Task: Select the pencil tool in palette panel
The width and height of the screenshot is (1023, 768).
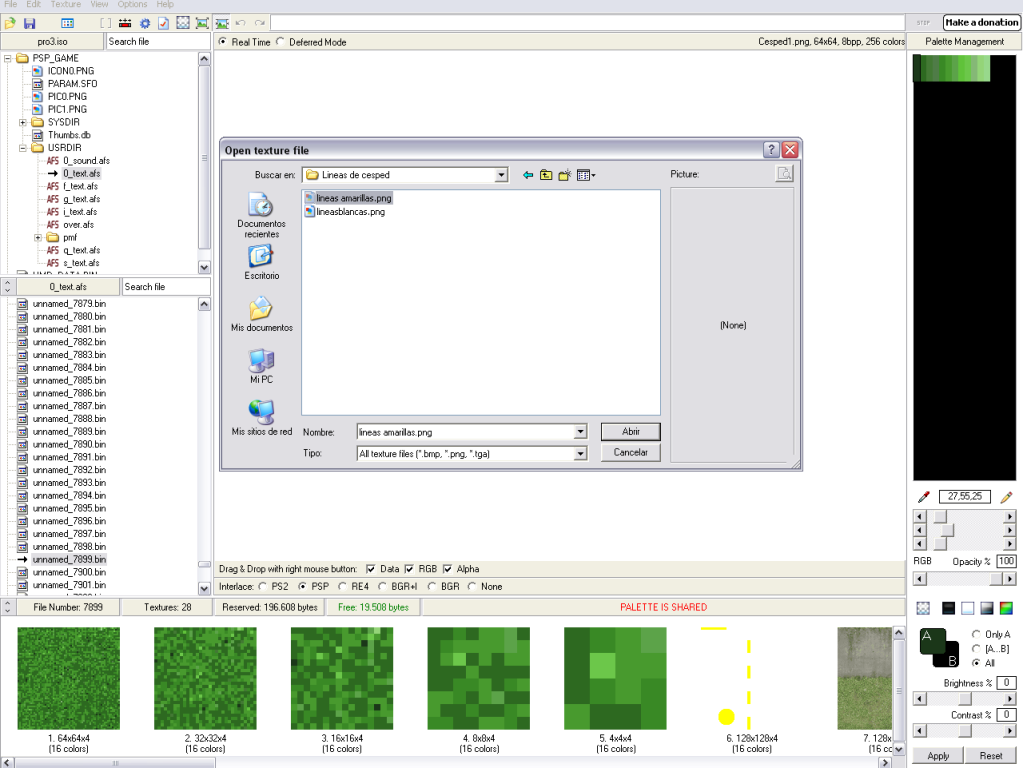Action: point(1007,497)
